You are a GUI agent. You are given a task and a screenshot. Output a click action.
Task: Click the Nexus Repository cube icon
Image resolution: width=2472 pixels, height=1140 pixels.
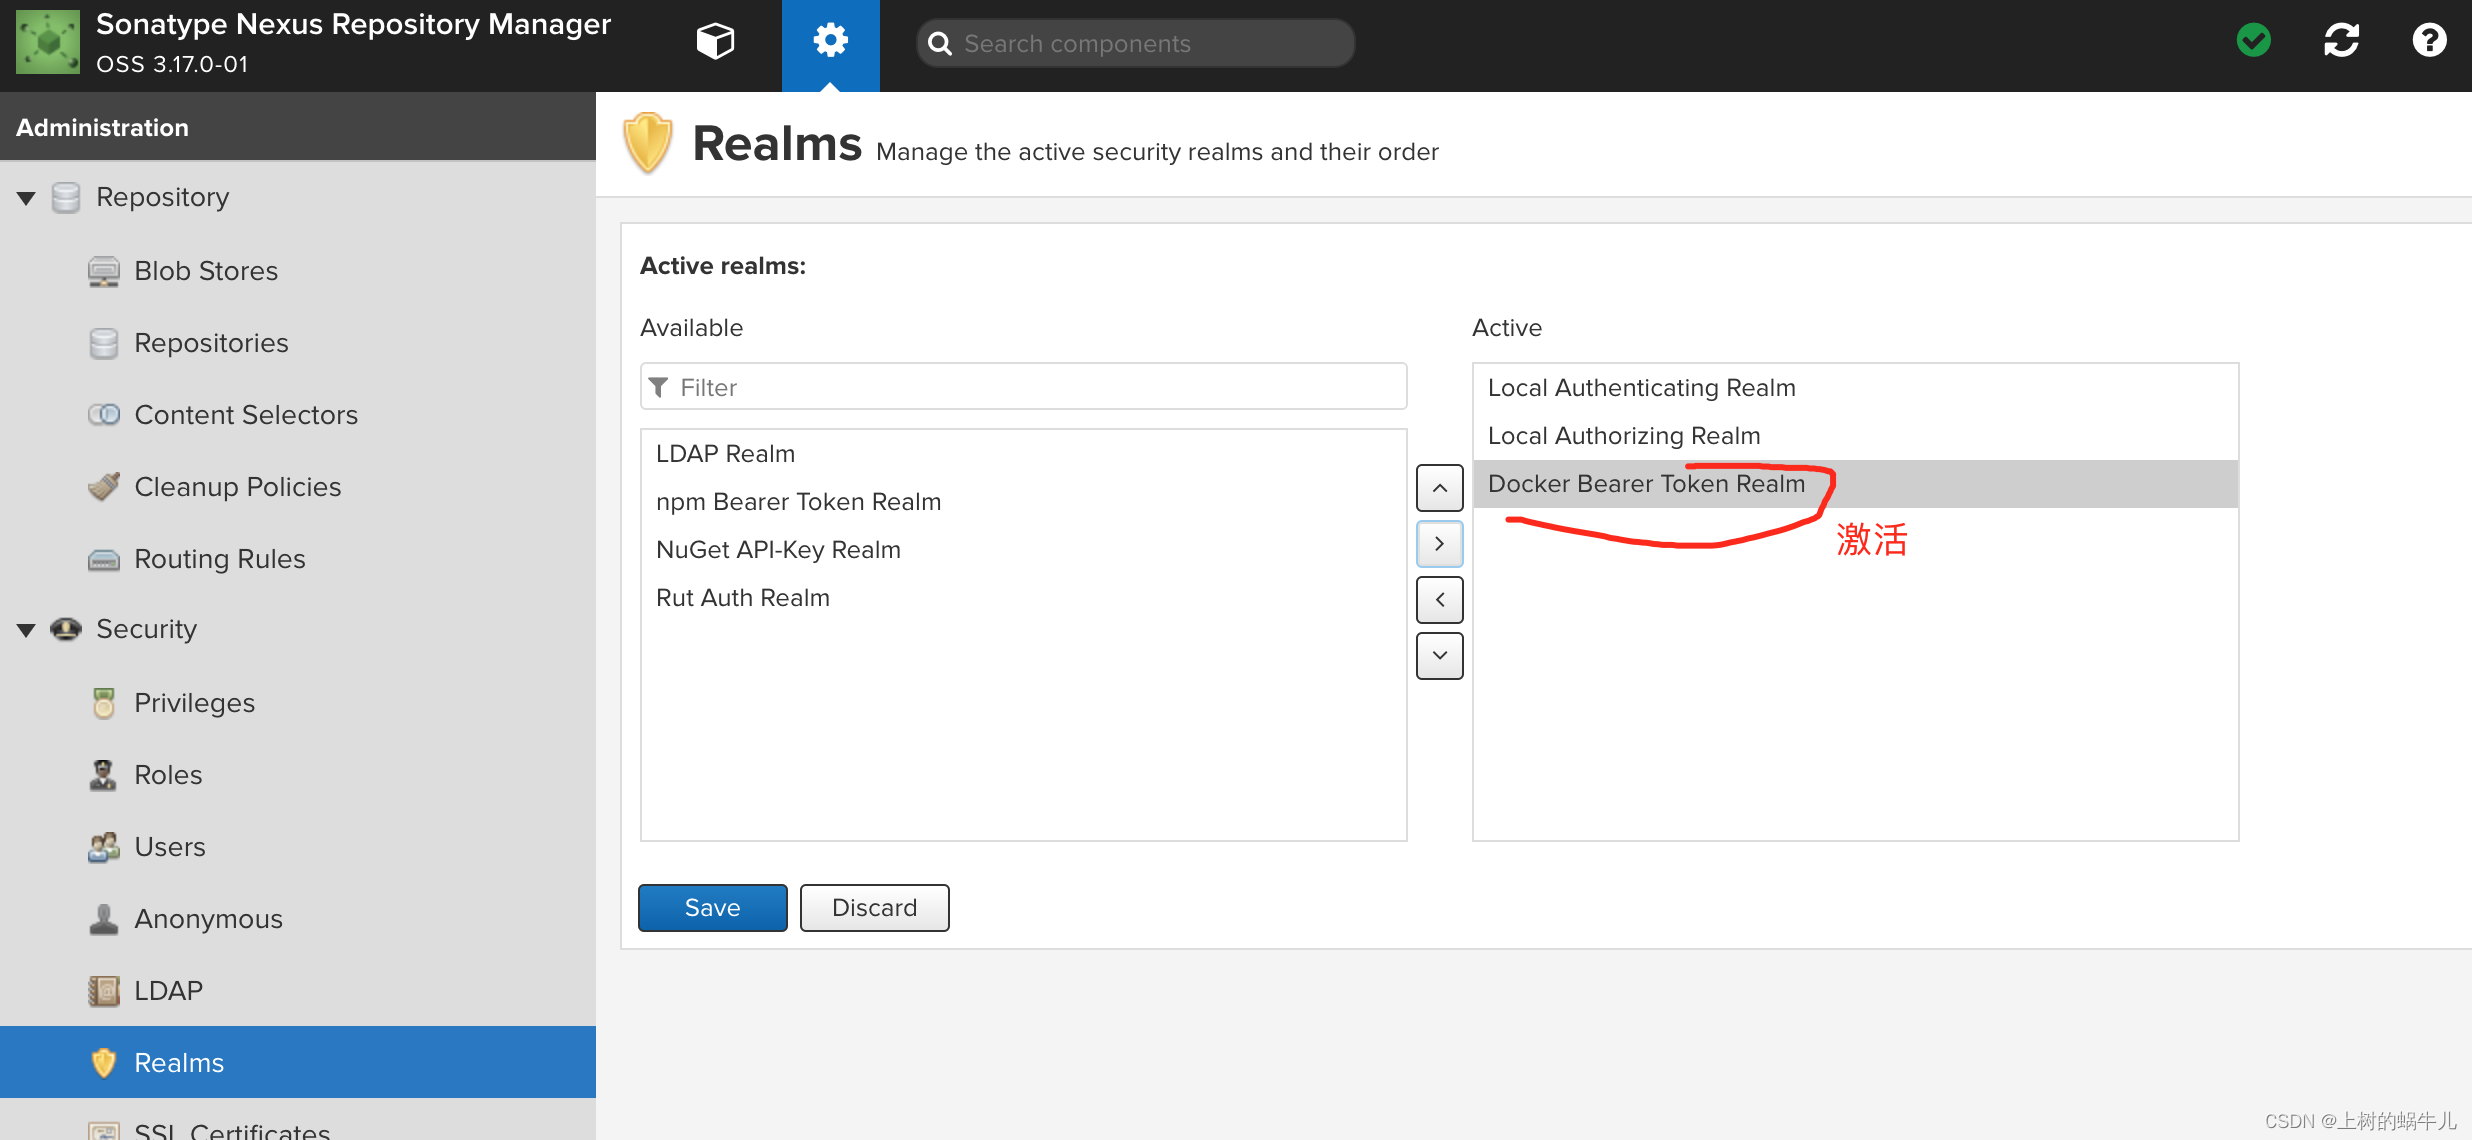[716, 43]
